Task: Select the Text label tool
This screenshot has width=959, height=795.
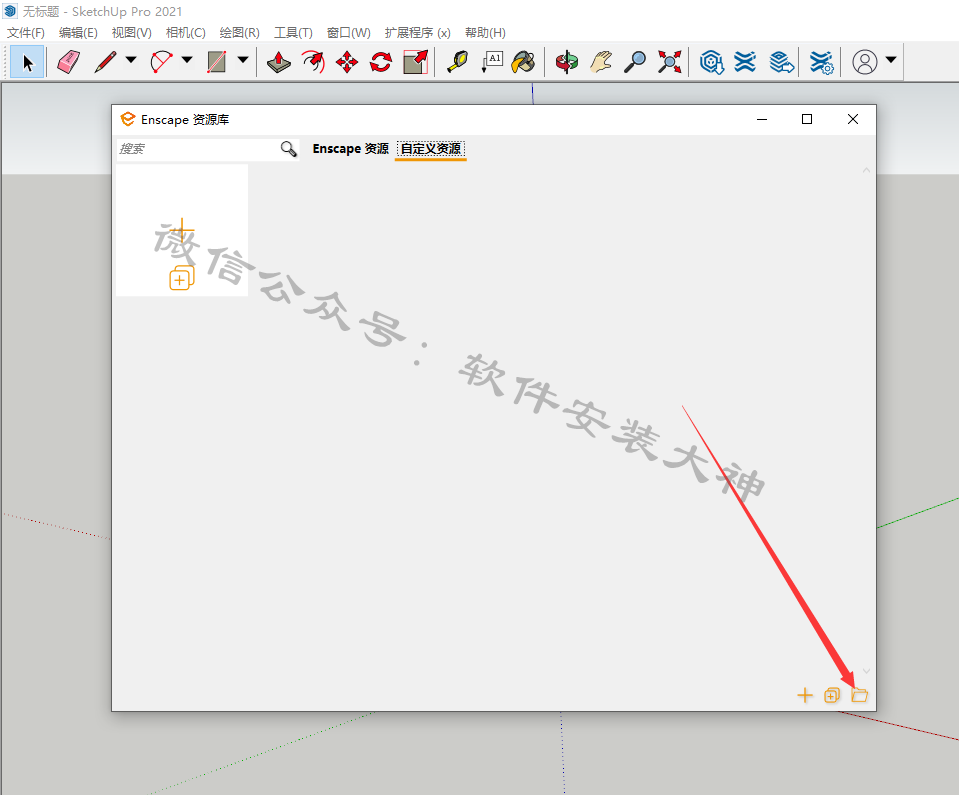Action: [x=492, y=62]
